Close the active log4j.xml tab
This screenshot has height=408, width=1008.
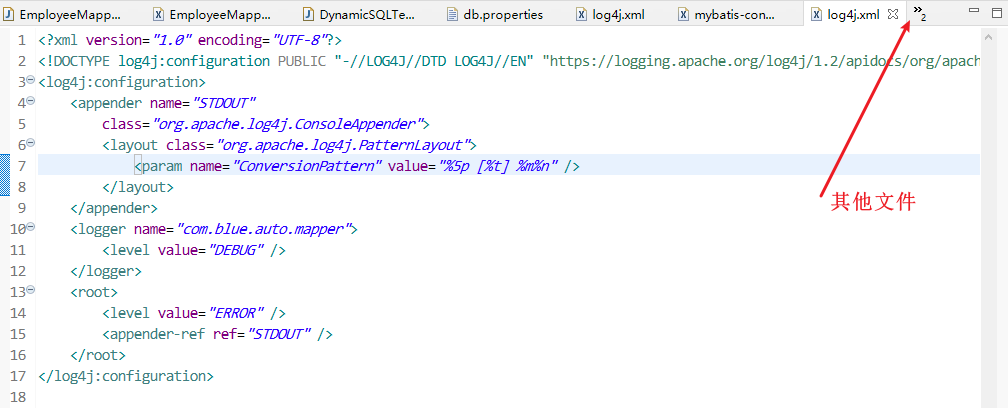point(892,13)
